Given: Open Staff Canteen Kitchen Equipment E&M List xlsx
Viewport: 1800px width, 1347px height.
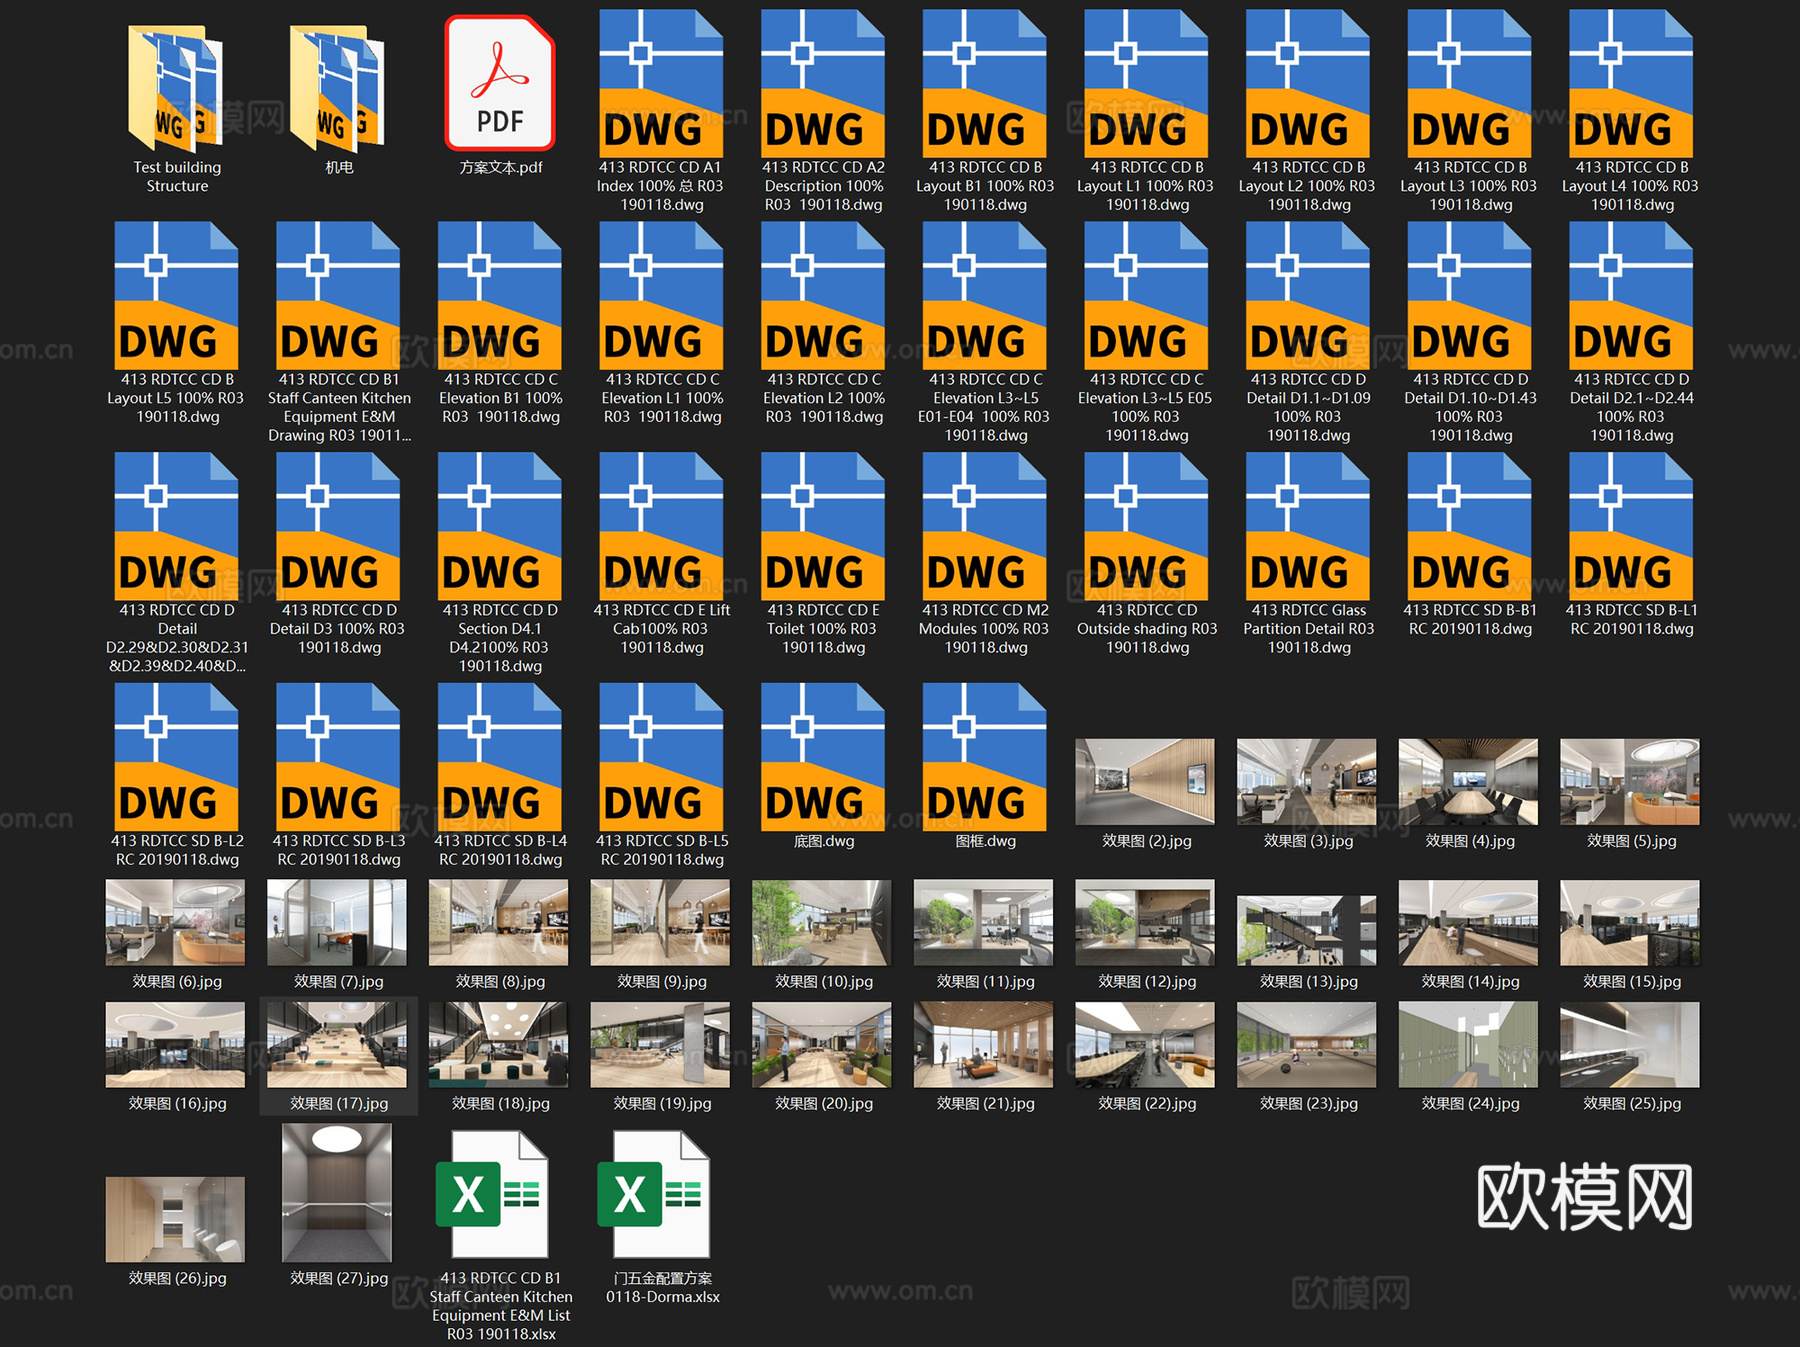Looking at the screenshot, I should coord(500,1195).
